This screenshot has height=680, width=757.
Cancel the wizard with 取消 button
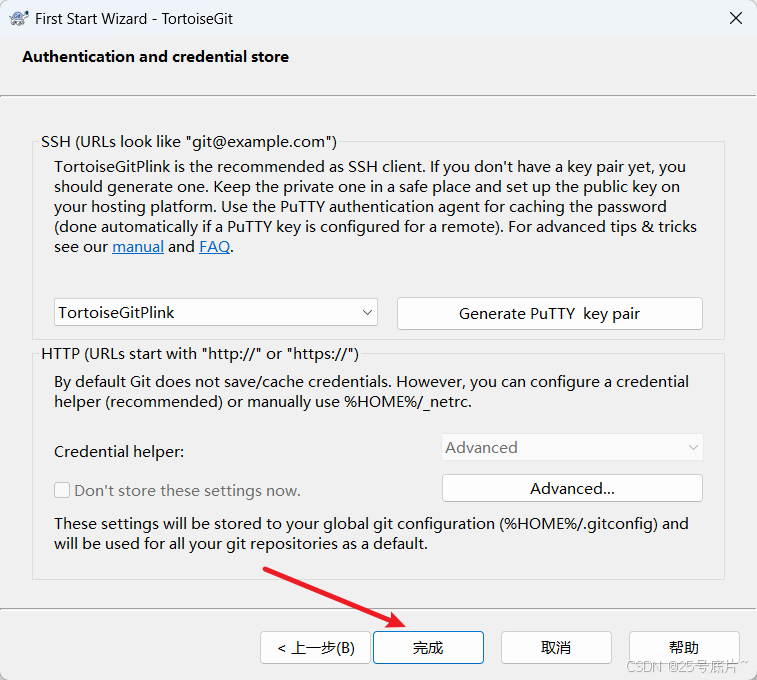click(556, 648)
